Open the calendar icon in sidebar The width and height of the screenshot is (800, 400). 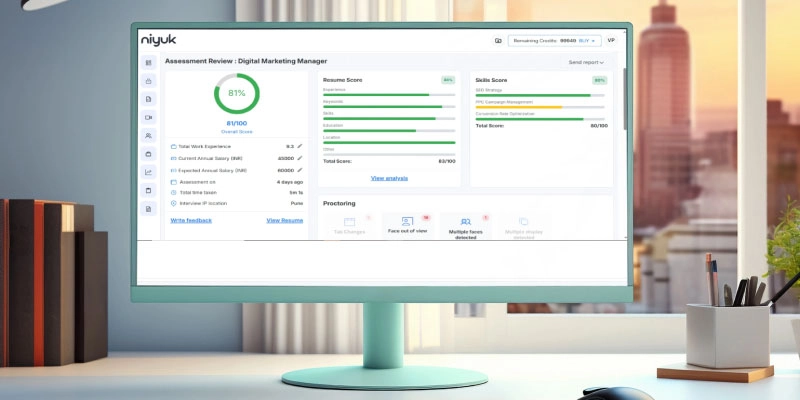tap(148, 190)
